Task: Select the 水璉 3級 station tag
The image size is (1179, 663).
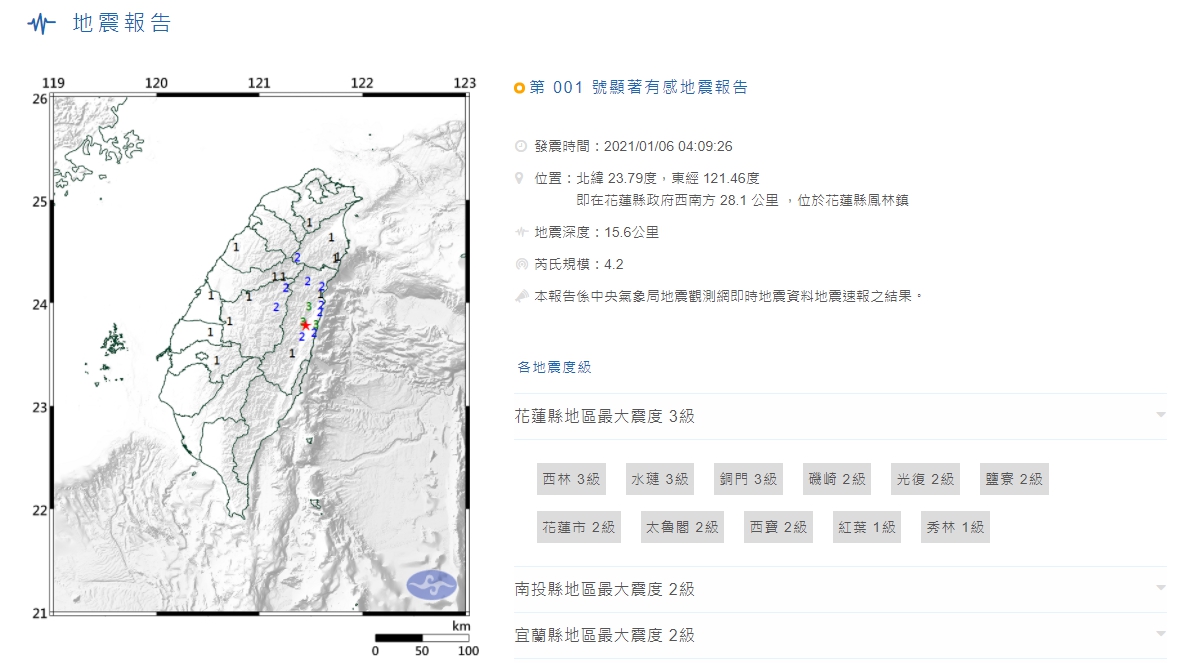Action: (x=660, y=479)
